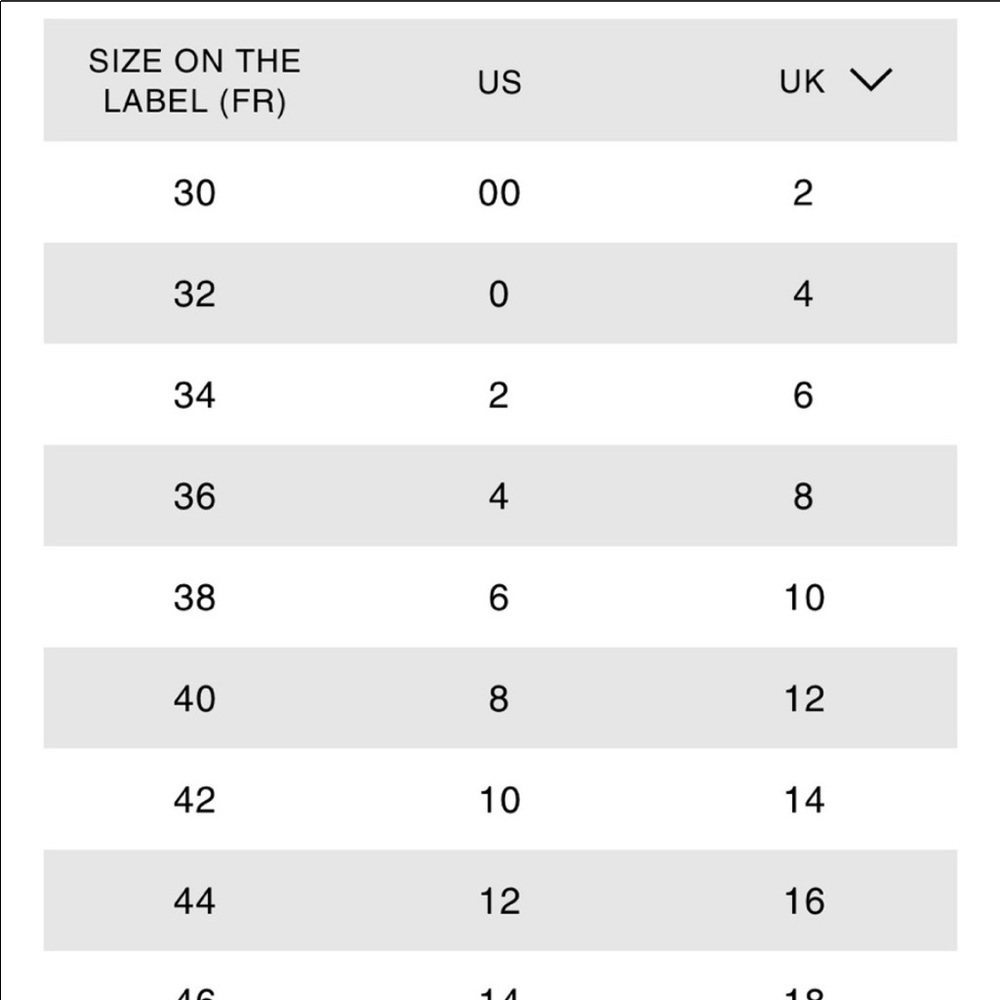The width and height of the screenshot is (1000, 1000).
Task: Click UK size 14 cell
Action: pyautogui.click(x=804, y=800)
